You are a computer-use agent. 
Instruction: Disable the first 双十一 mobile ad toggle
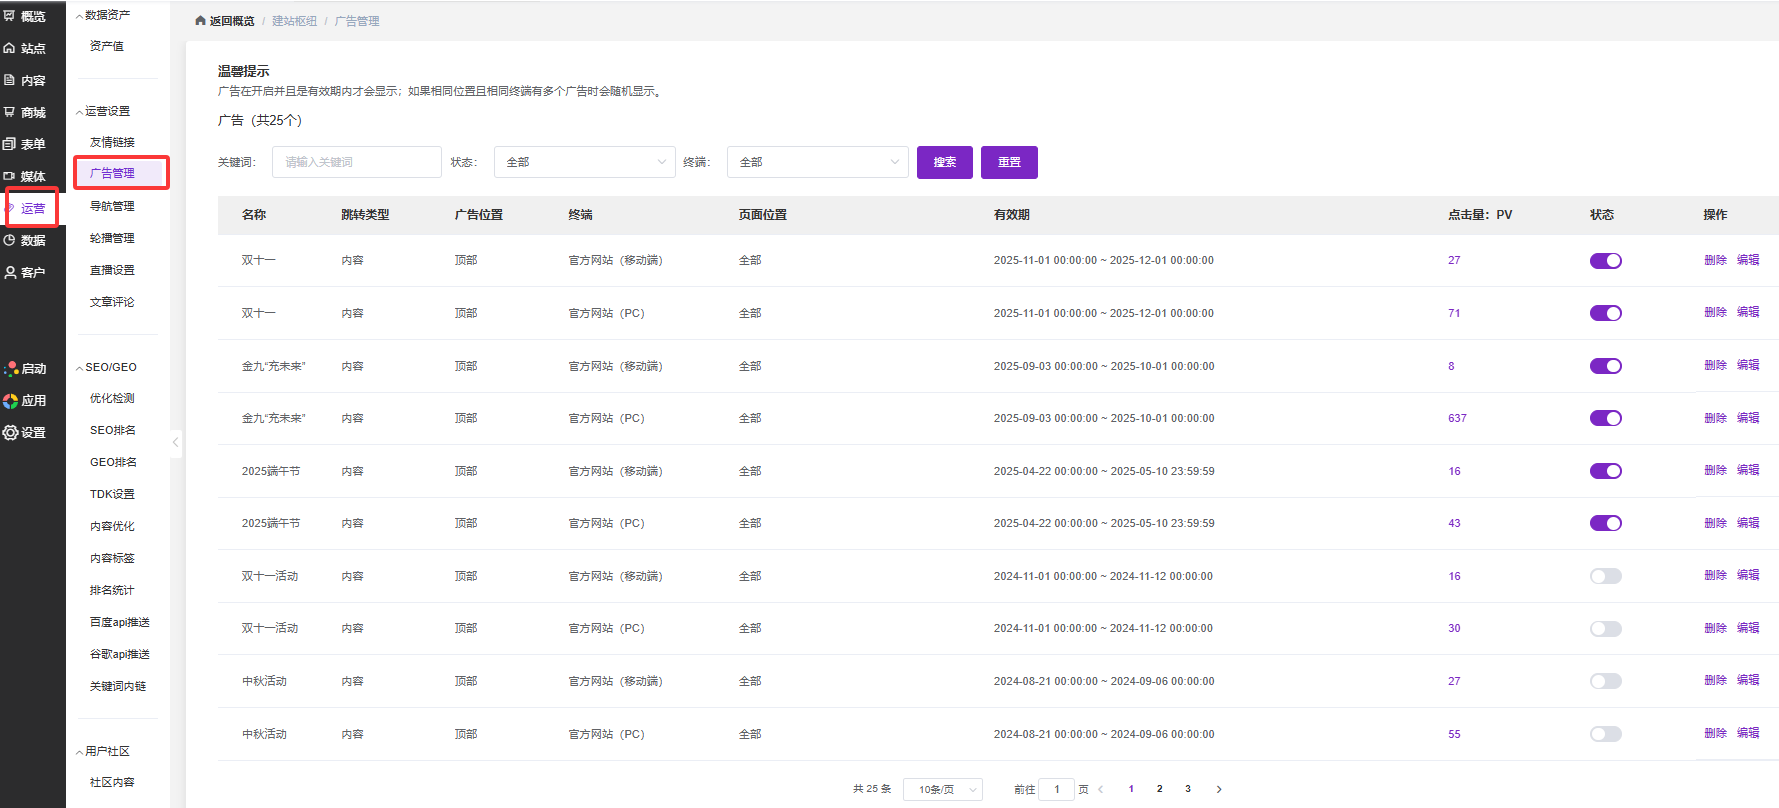pyautogui.click(x=1605, y=261)
